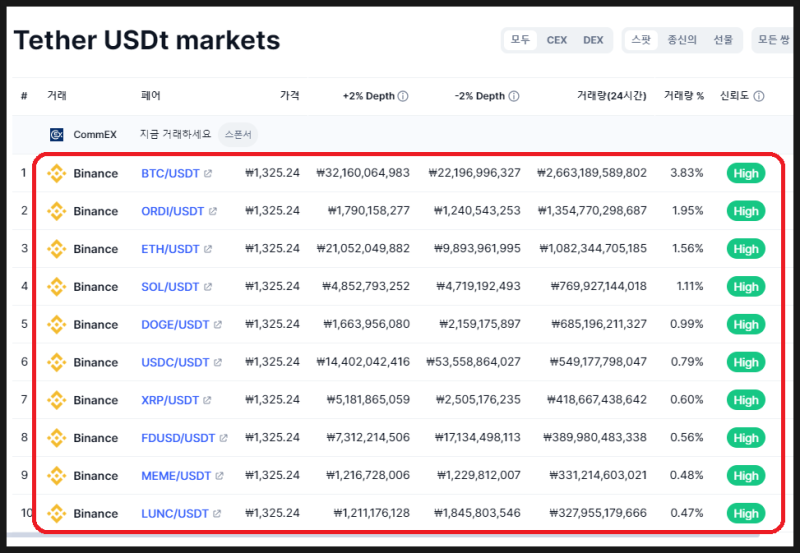Open the ORDI/USDT pair link
This screenshot has height=553, width=800.
tap(172, 211)
